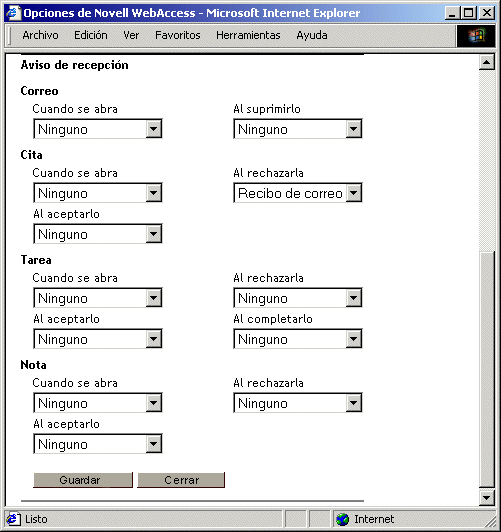
Task: Click the vertical scrollbar thumb
Action: 487,370
